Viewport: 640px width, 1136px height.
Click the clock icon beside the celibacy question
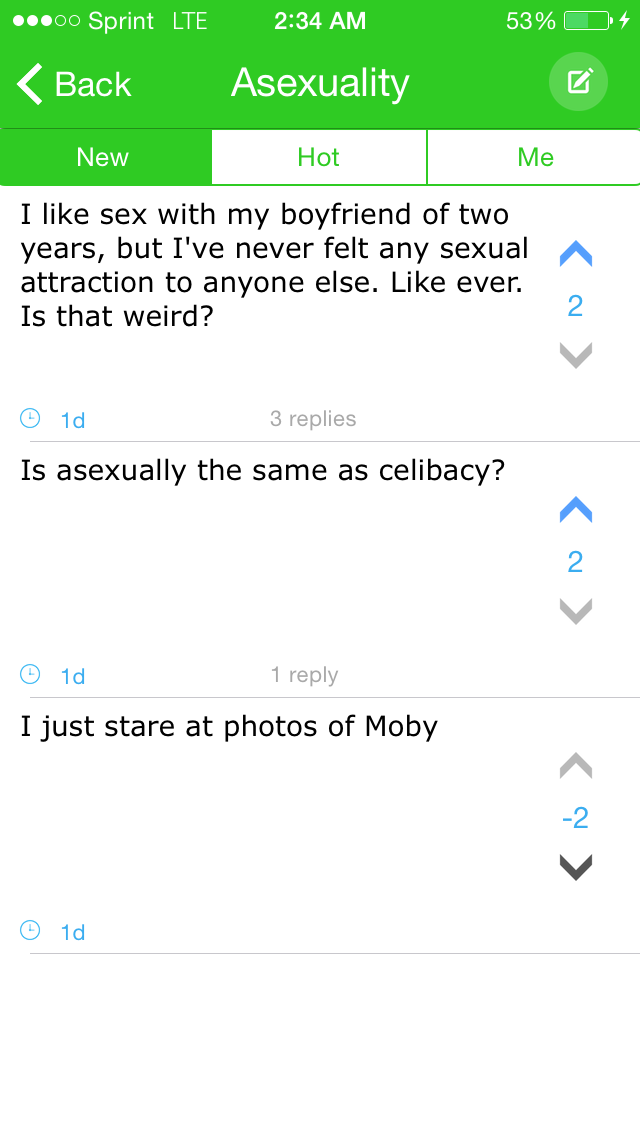(x=30, y=674)
